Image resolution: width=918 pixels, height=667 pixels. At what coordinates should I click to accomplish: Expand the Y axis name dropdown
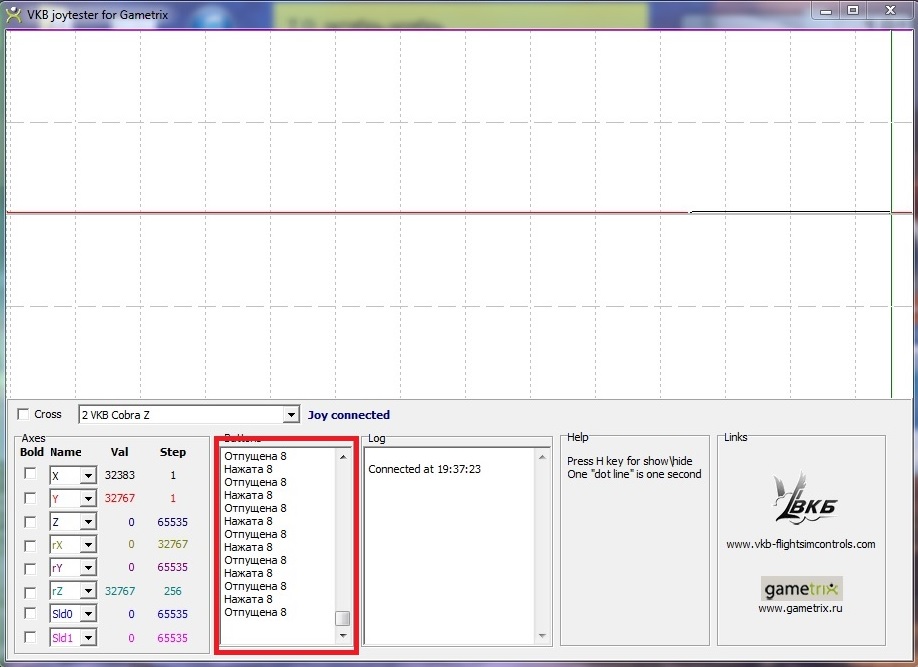(88, 499)
